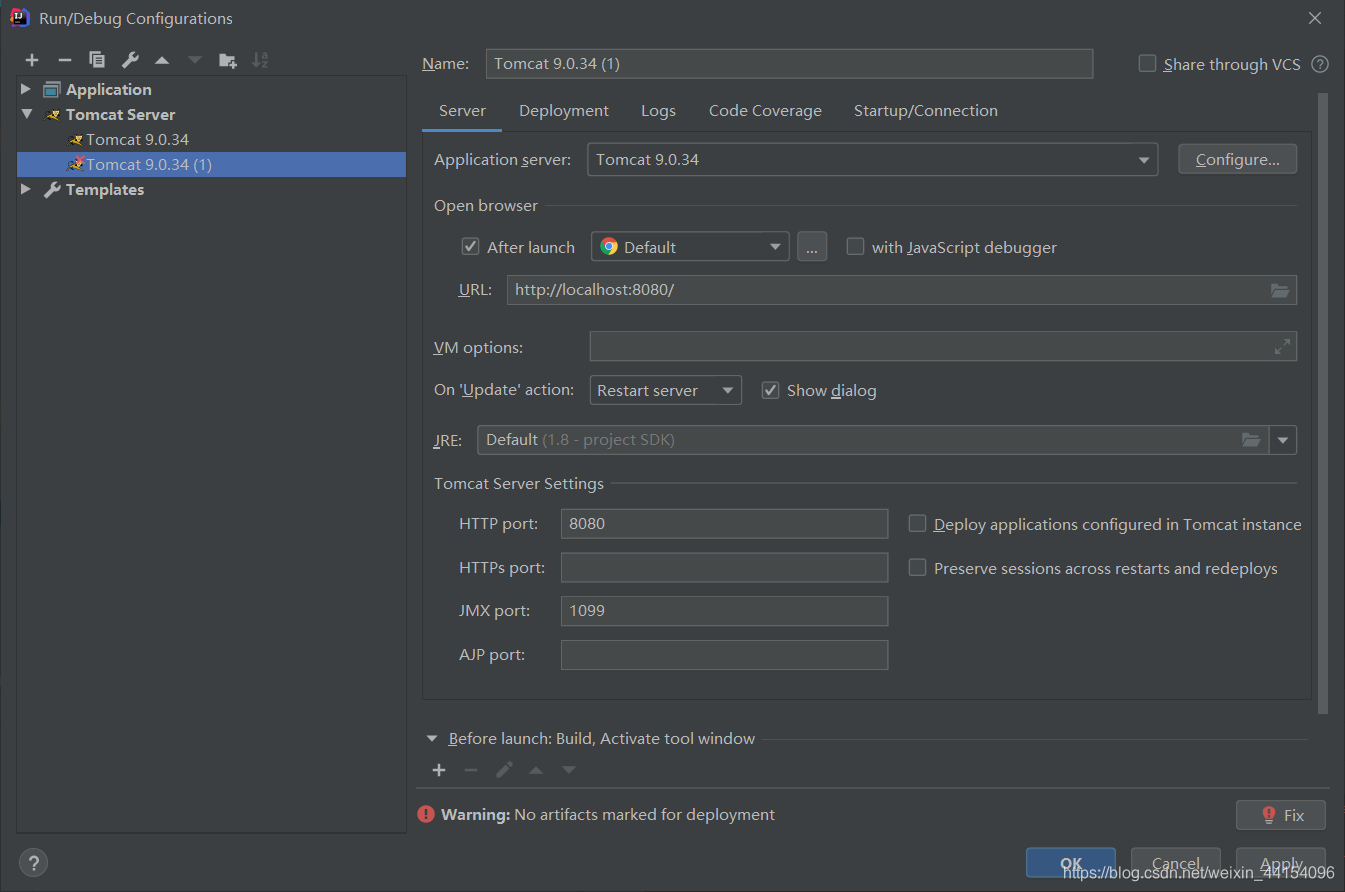
Task: Enable Deploy applications configured in Tomcat instance
Action: coord(917,523)
